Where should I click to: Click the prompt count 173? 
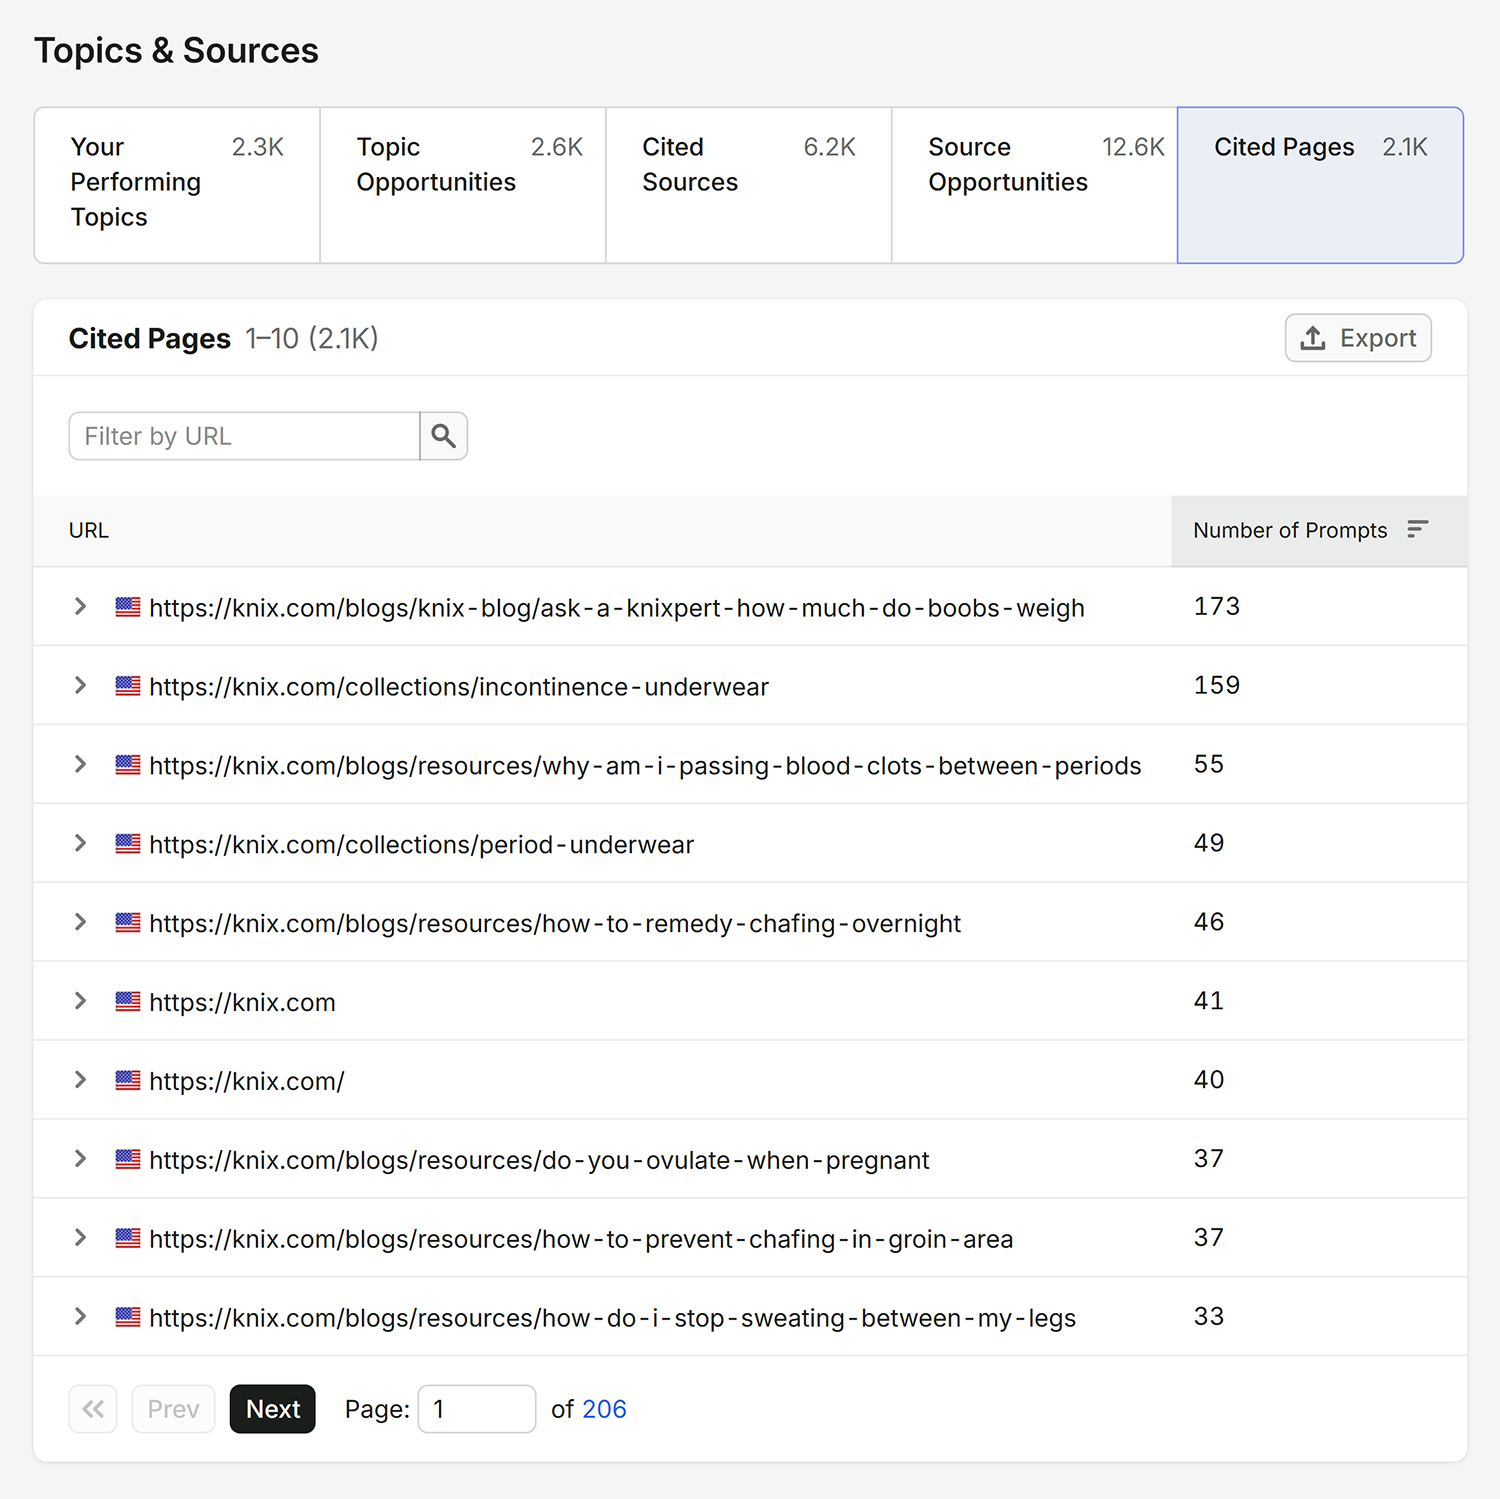pos(1216,607)
